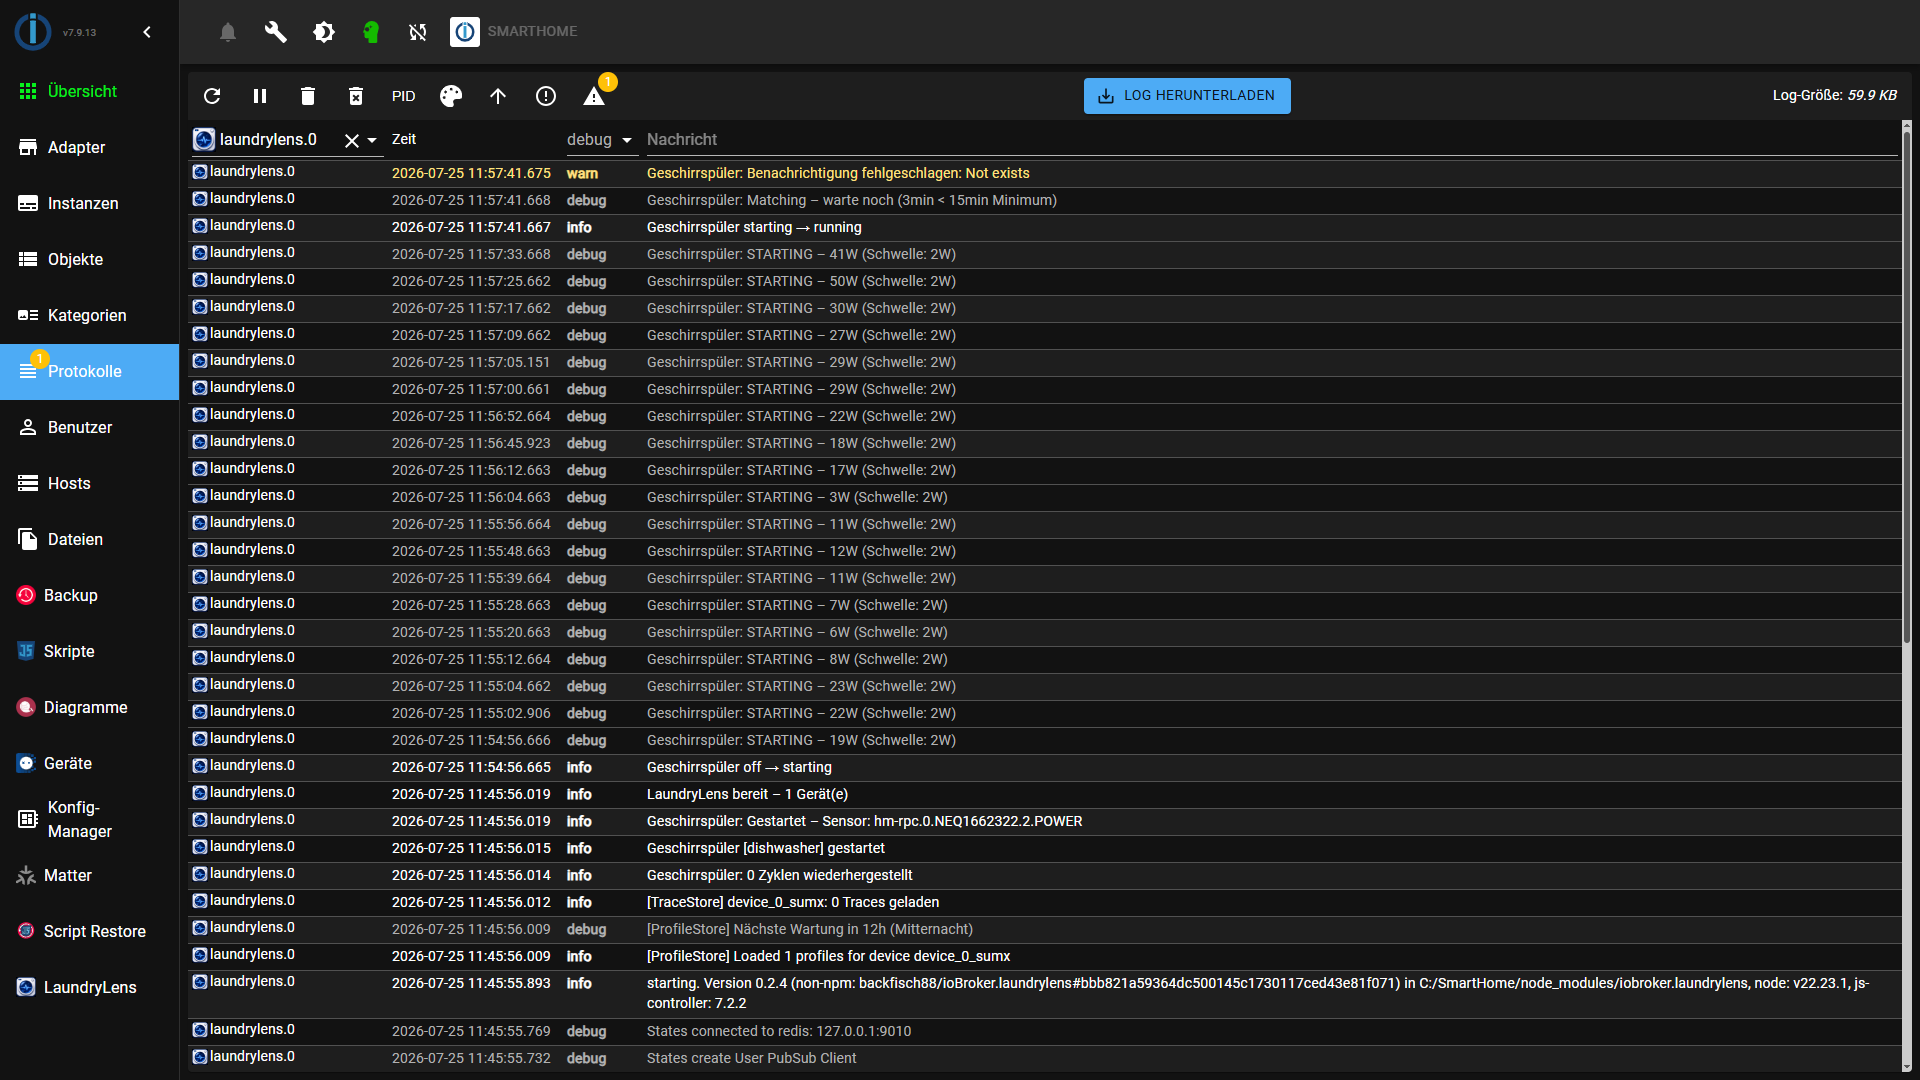
Task: Open Kategorien in sidebar
Action: [89, 315]
